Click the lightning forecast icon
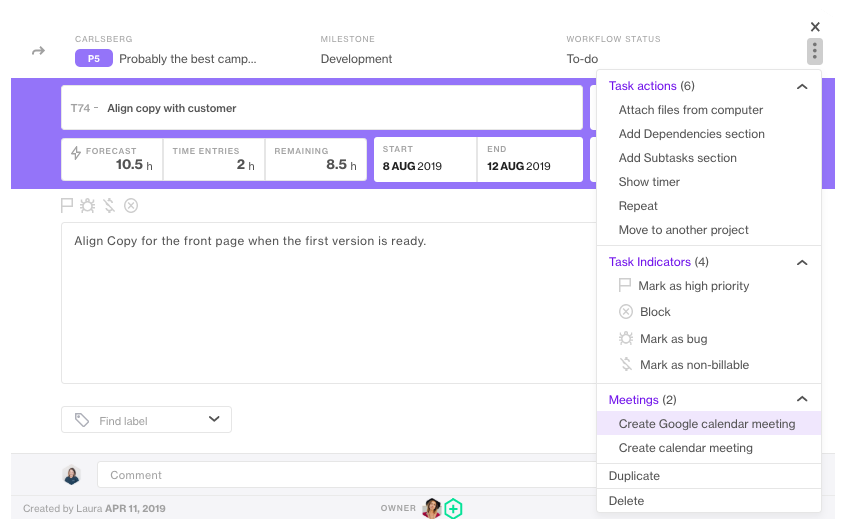 [76, 152]
